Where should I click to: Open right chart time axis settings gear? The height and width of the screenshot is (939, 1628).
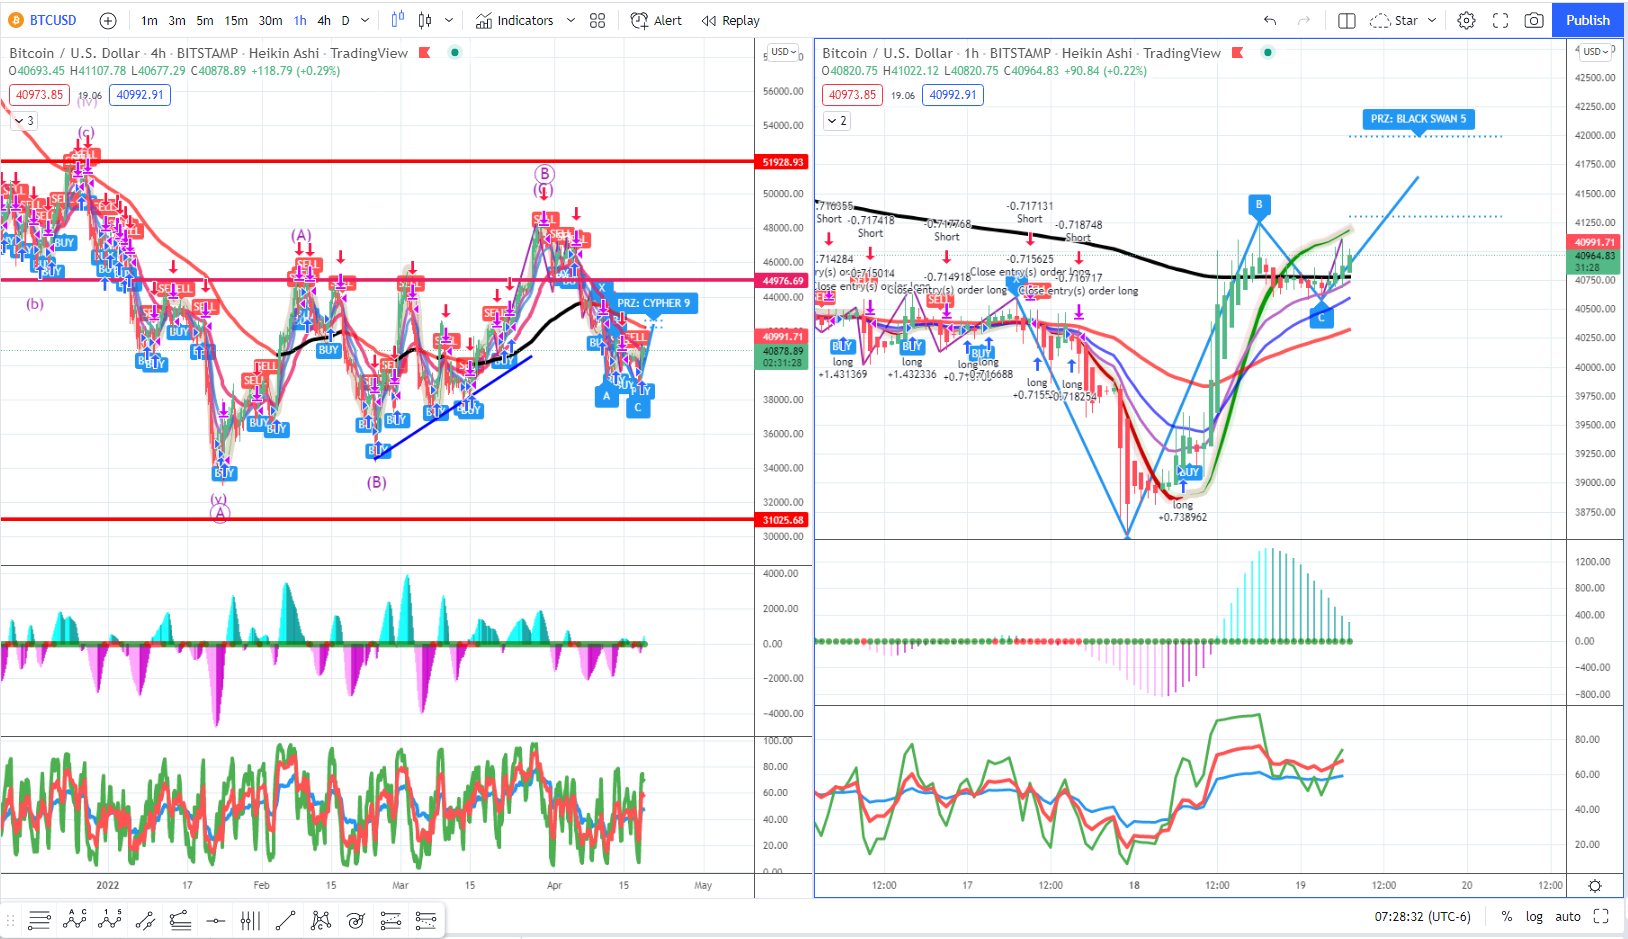click(x=1595, y=886)
